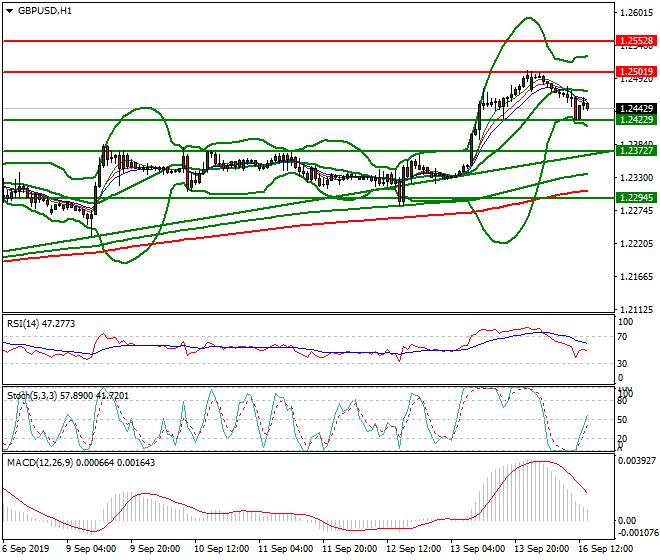Select the 9 Sep 04:00 time axis label
The image size is (660, 560).
pyautogui.click(x=91, y=549)
